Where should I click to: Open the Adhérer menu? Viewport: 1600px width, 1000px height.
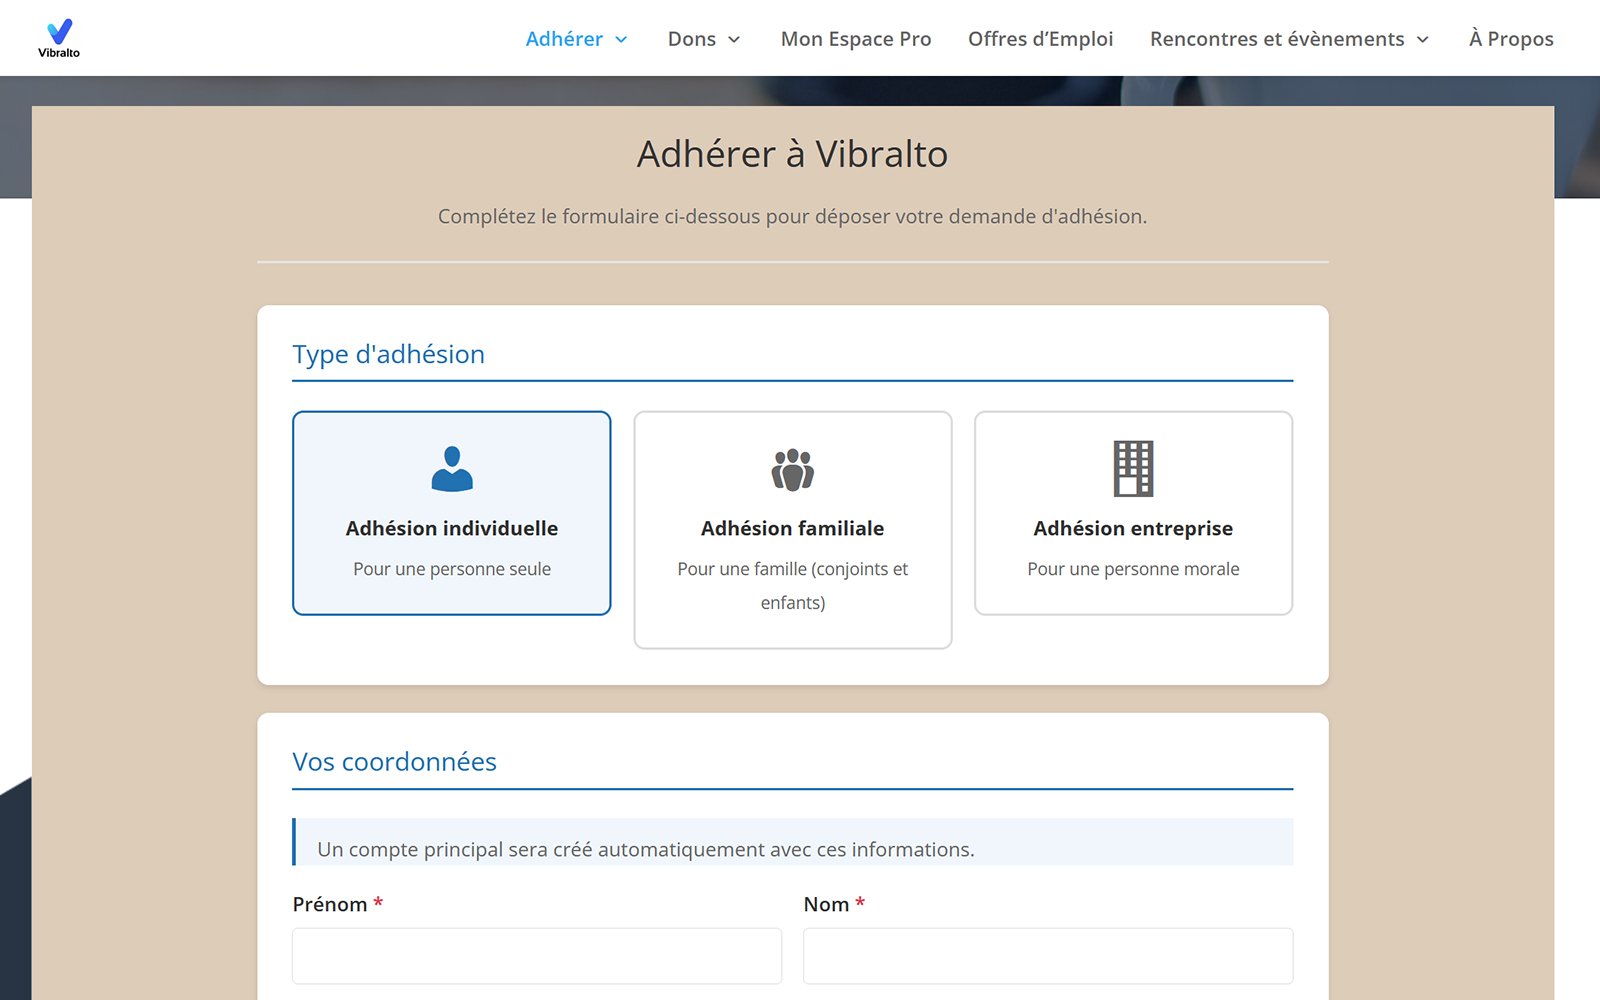564,39
